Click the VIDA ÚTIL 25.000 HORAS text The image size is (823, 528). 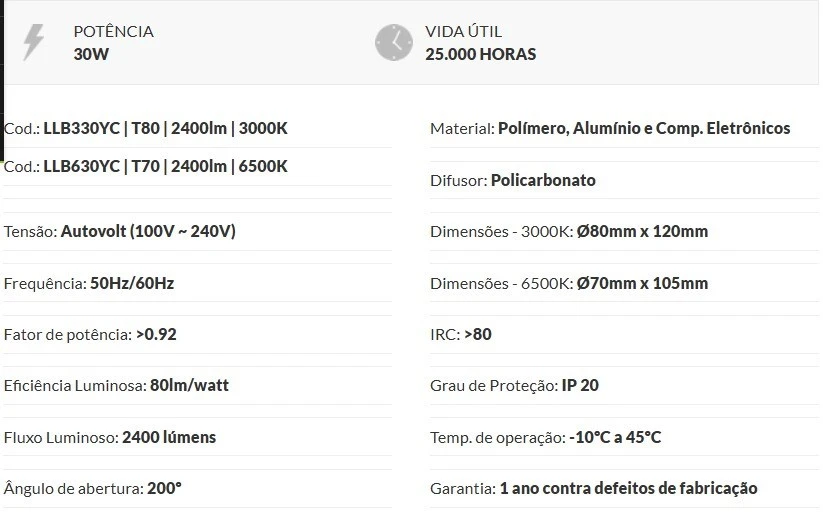point(480,42)
